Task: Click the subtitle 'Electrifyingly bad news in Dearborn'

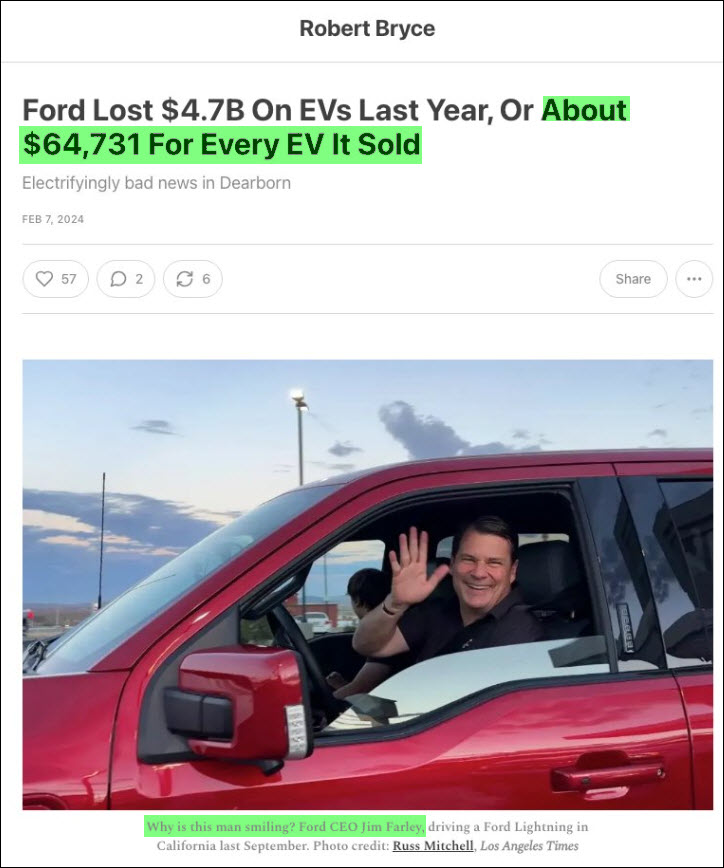Action: pyautogui.click(x=156, y=183)
